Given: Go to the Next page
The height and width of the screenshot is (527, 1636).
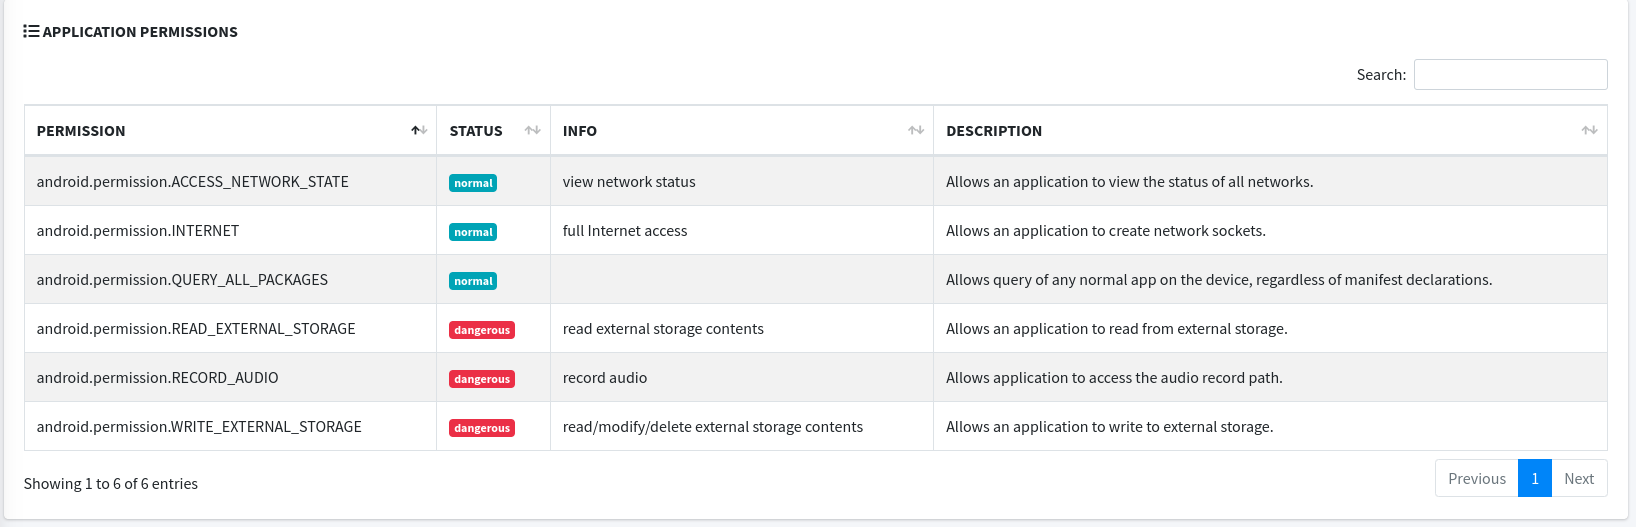Looking at the screenshot, I should tap(1579, 479).
